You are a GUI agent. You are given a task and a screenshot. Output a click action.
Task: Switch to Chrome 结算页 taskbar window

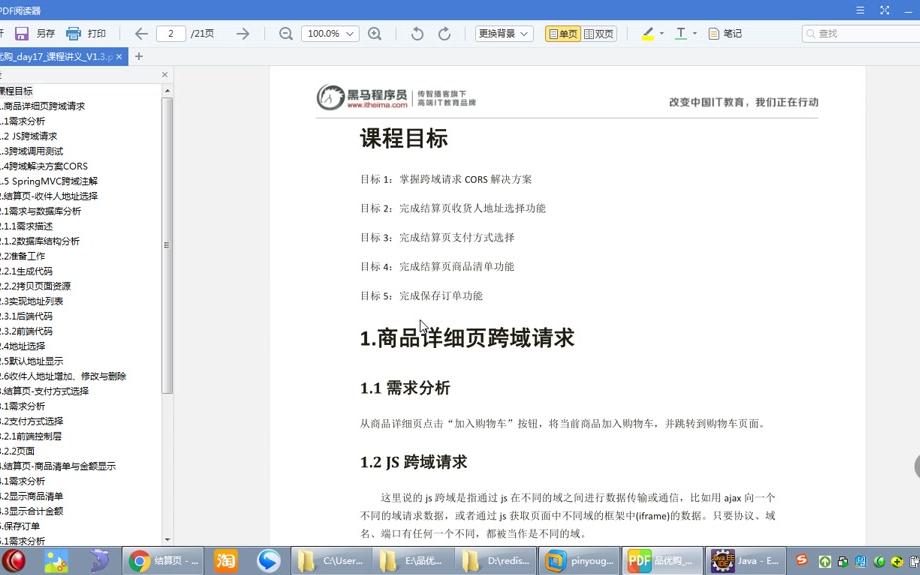point(164,561)
